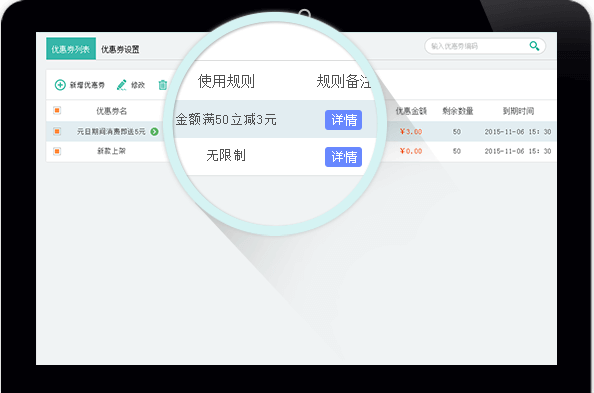Click the 到期时间 column header
This screenshot has height=393, width=594.
pyautogui.click(x=518, y=111)
